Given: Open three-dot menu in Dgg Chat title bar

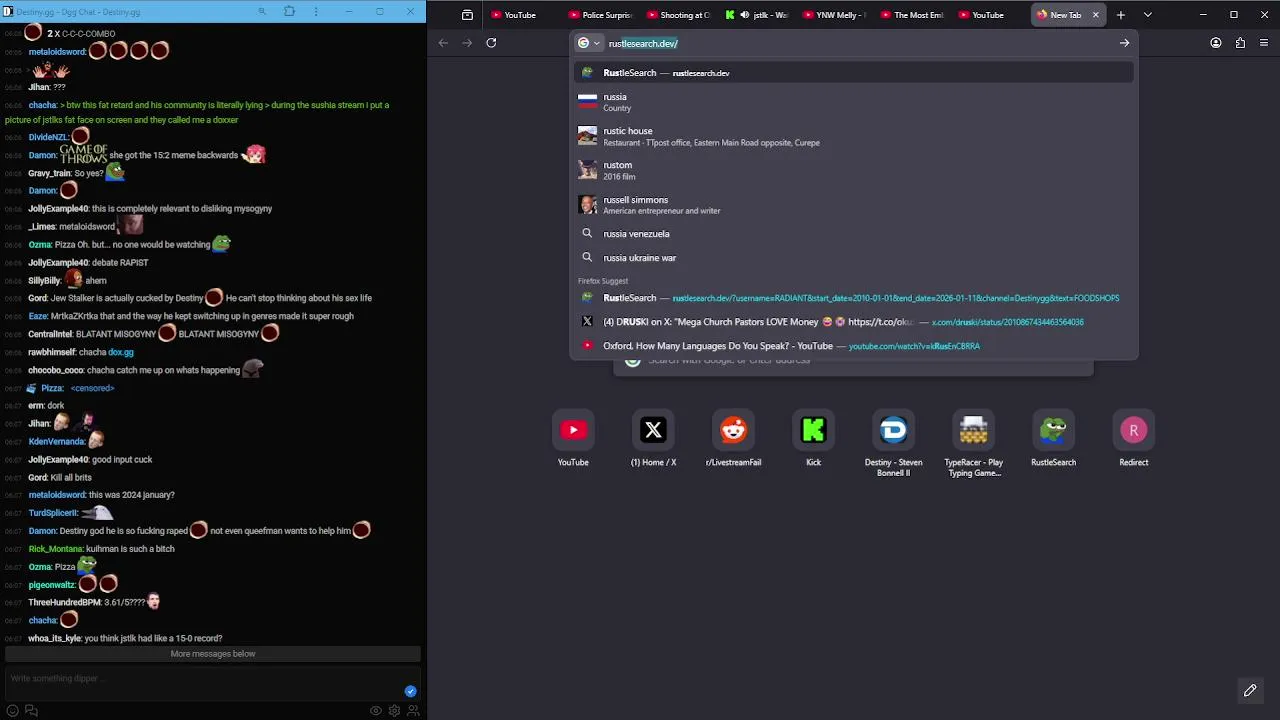Looking at the screenshot, I should coord(318,12).
